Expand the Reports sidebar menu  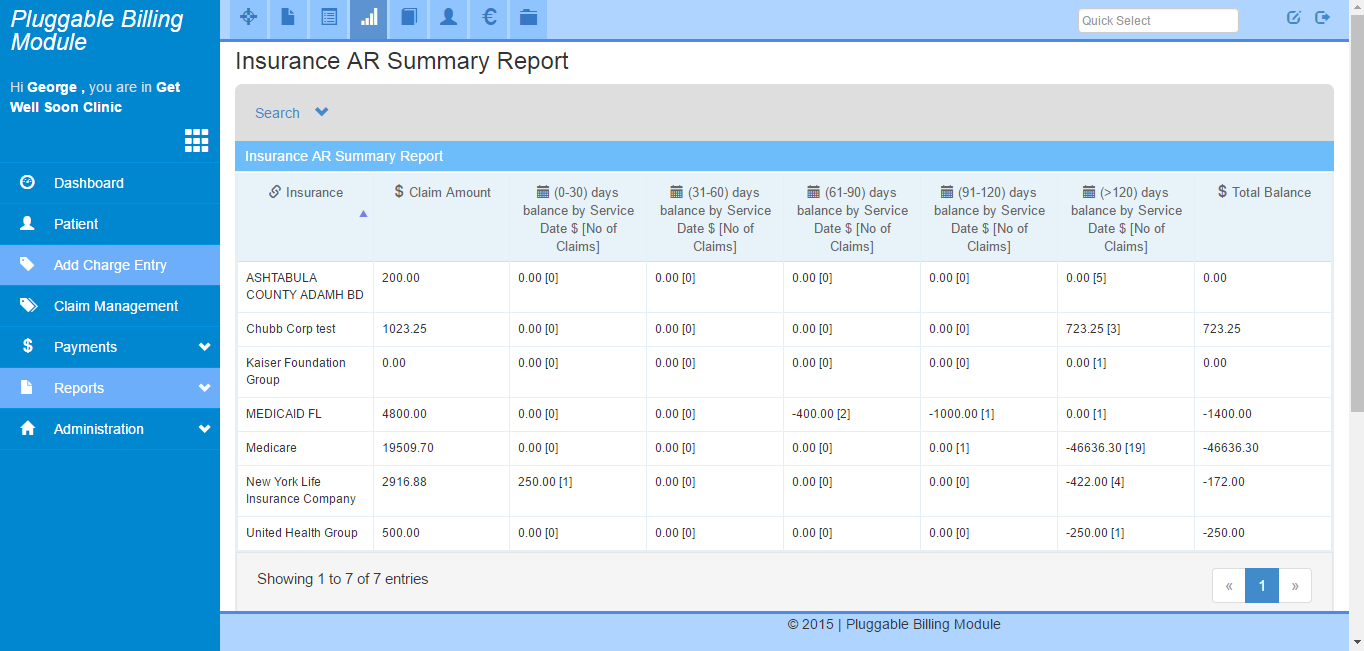click(110, 388)
